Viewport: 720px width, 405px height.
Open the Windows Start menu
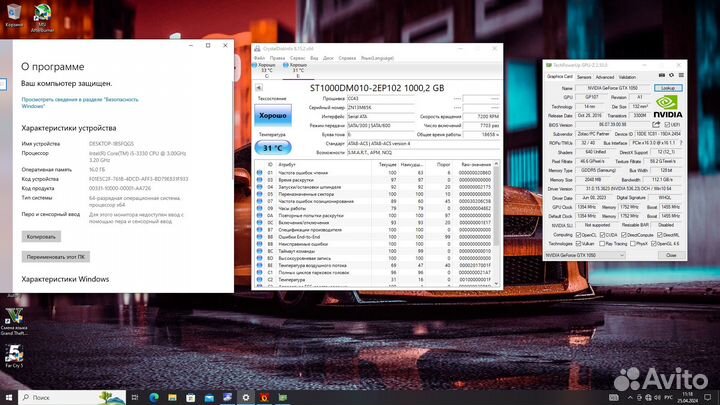click(x=9, y=397)
